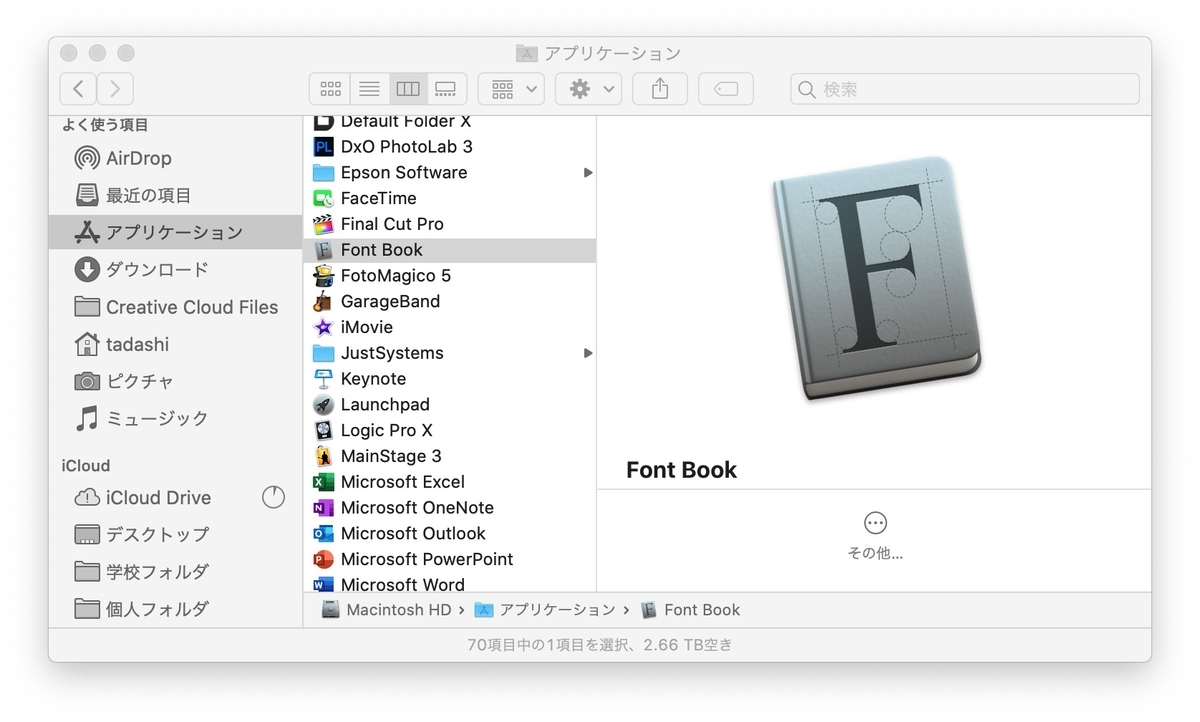
Task: Select 最近の項目 in the sidebar
Action: click(175, 195)
